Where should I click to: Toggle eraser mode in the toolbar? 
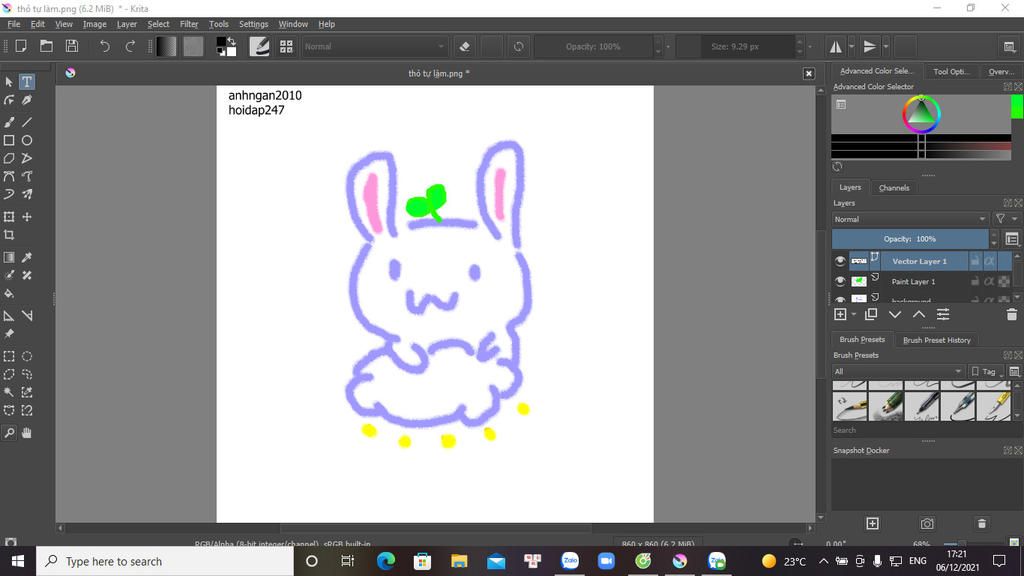click(x=464, y=46)
